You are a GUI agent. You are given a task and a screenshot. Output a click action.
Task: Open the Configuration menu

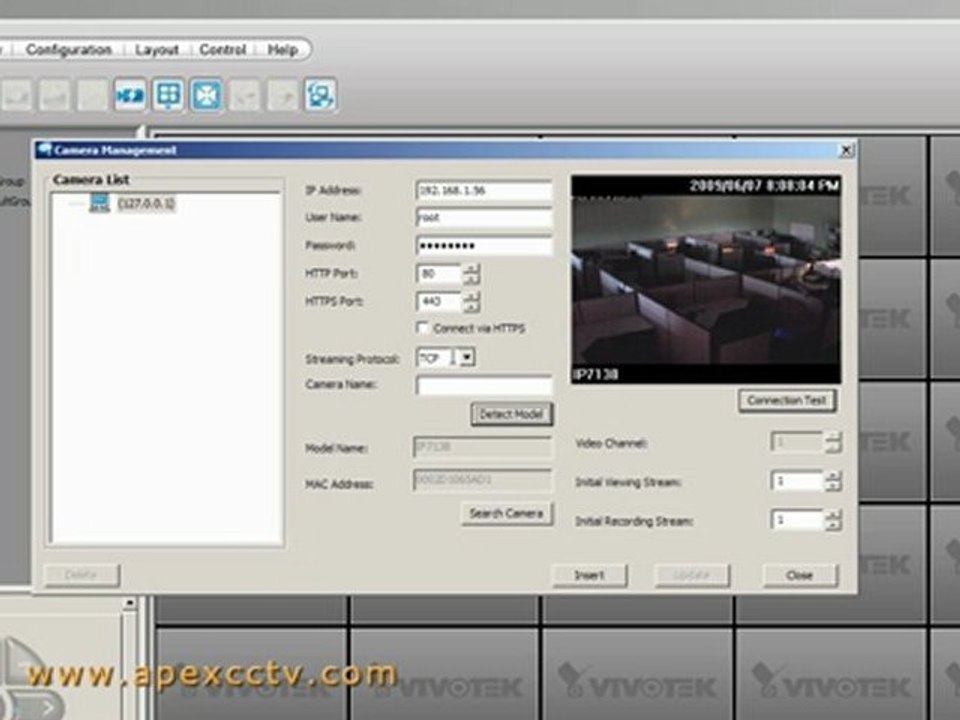click(69, 50)
